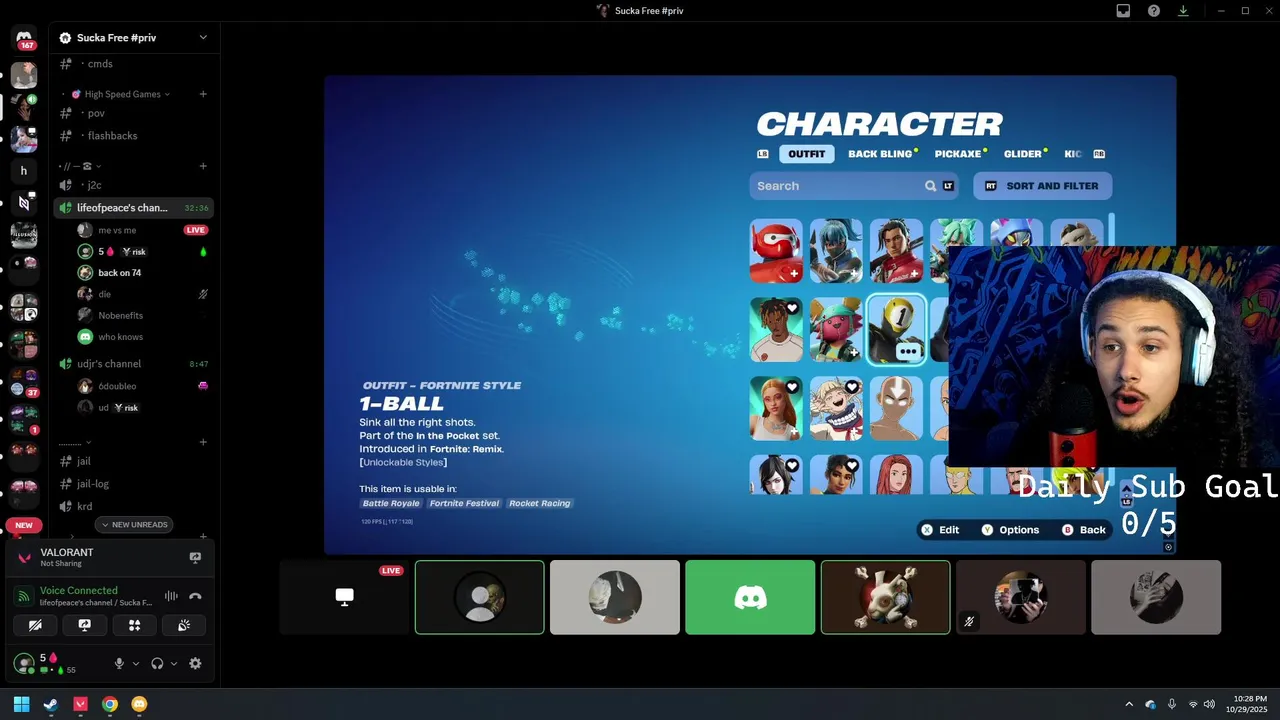
Task: Click the Unlockable Styles link
Action: (x=403, y=462)
